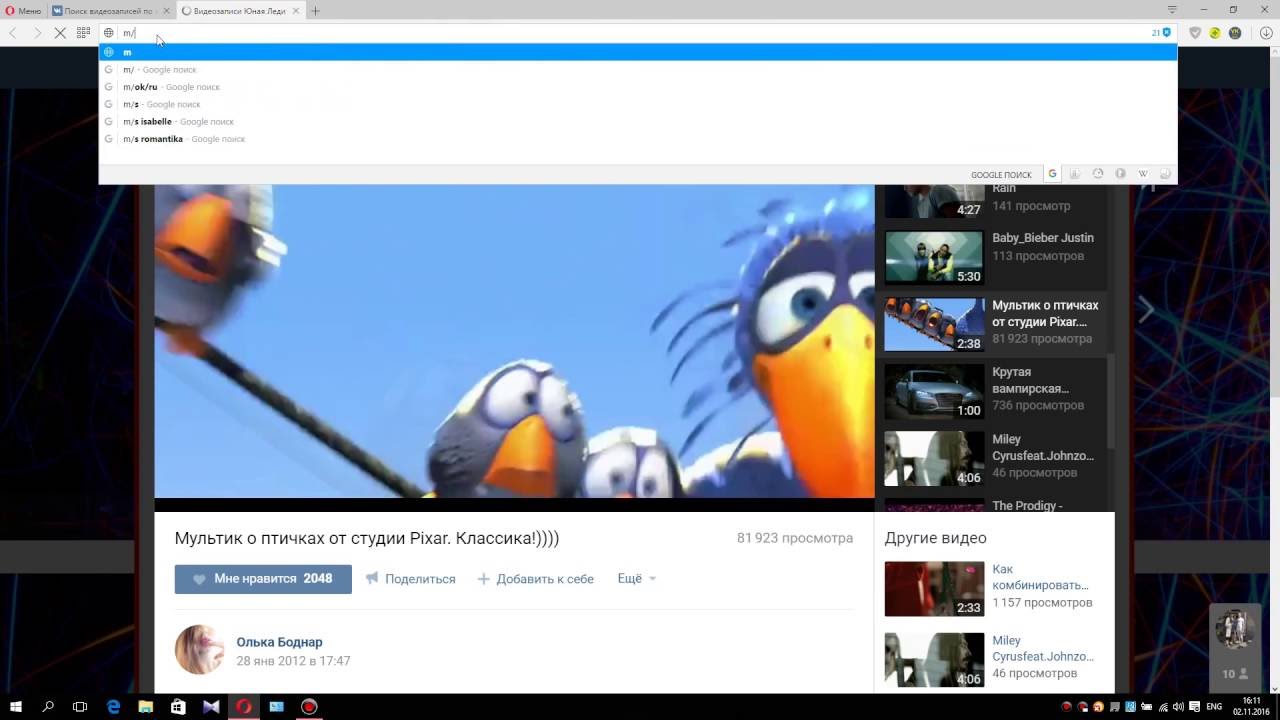Click the taskbar search magnifier icon

click(x=48, y=706)
